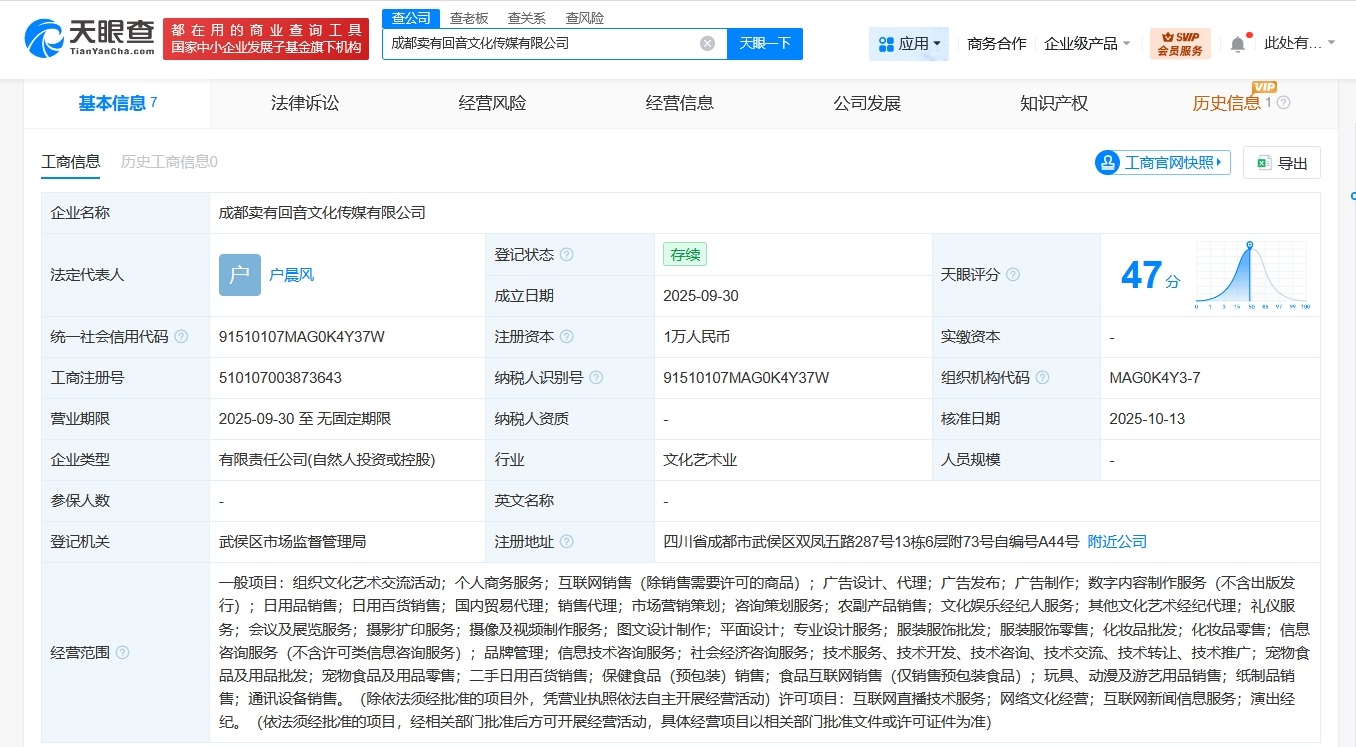Click the help icon beside 经营范围

pyautogui.click(x=123, y=652)
